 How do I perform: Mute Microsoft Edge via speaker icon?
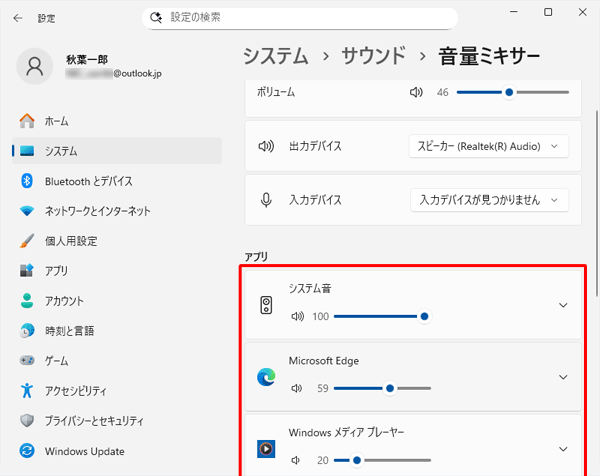pyautogui.click(x=296, y=388)
